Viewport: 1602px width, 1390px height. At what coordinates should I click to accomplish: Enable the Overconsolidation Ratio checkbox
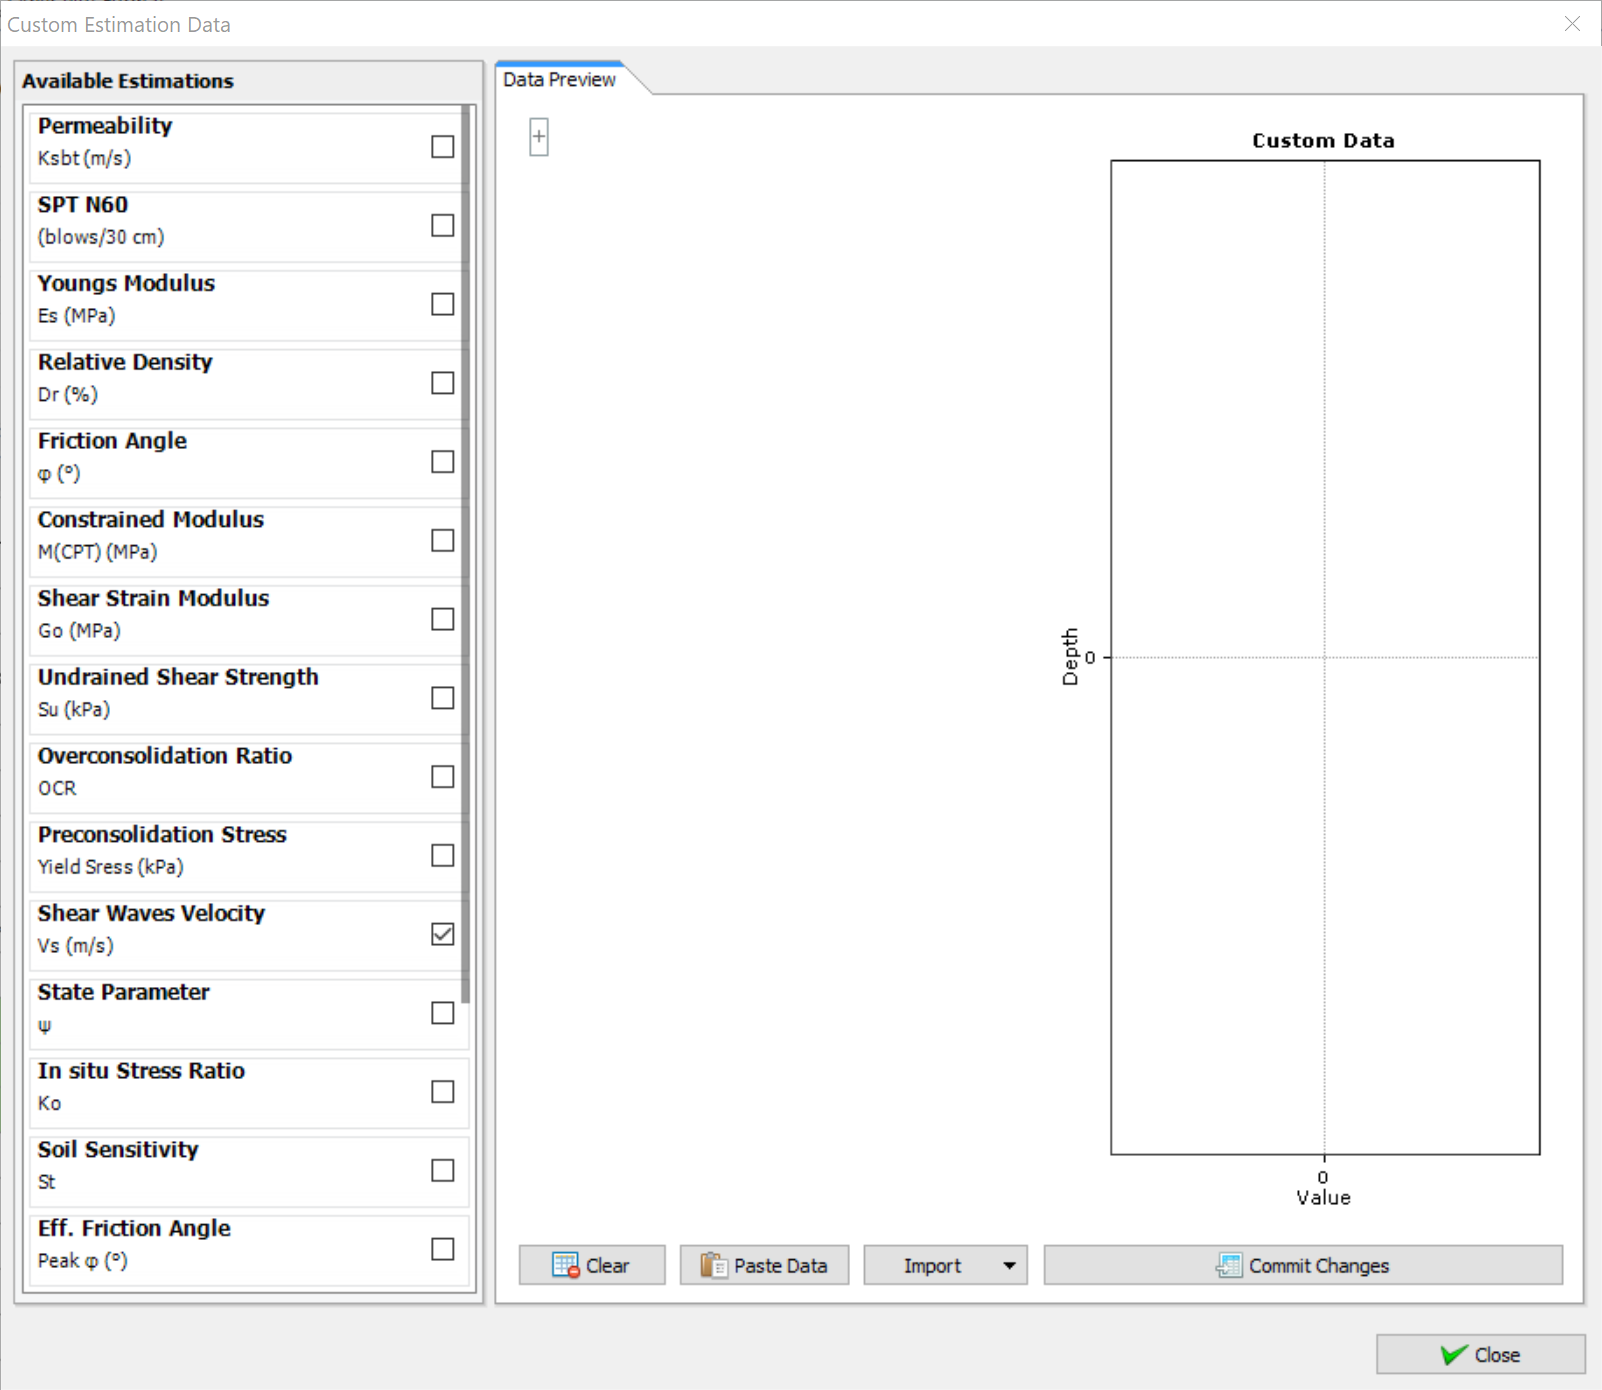(x=442, y=776)
